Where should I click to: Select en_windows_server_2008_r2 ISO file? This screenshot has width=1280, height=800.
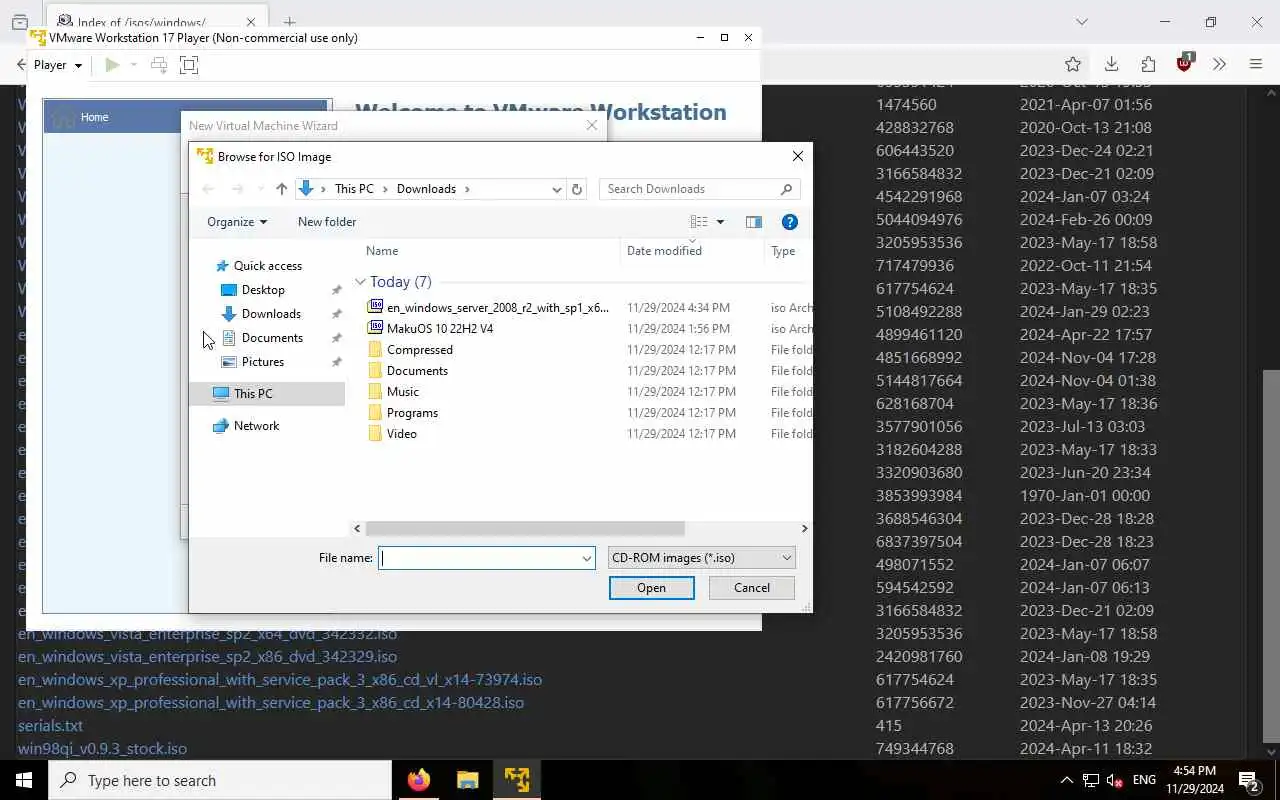[489, 308]
